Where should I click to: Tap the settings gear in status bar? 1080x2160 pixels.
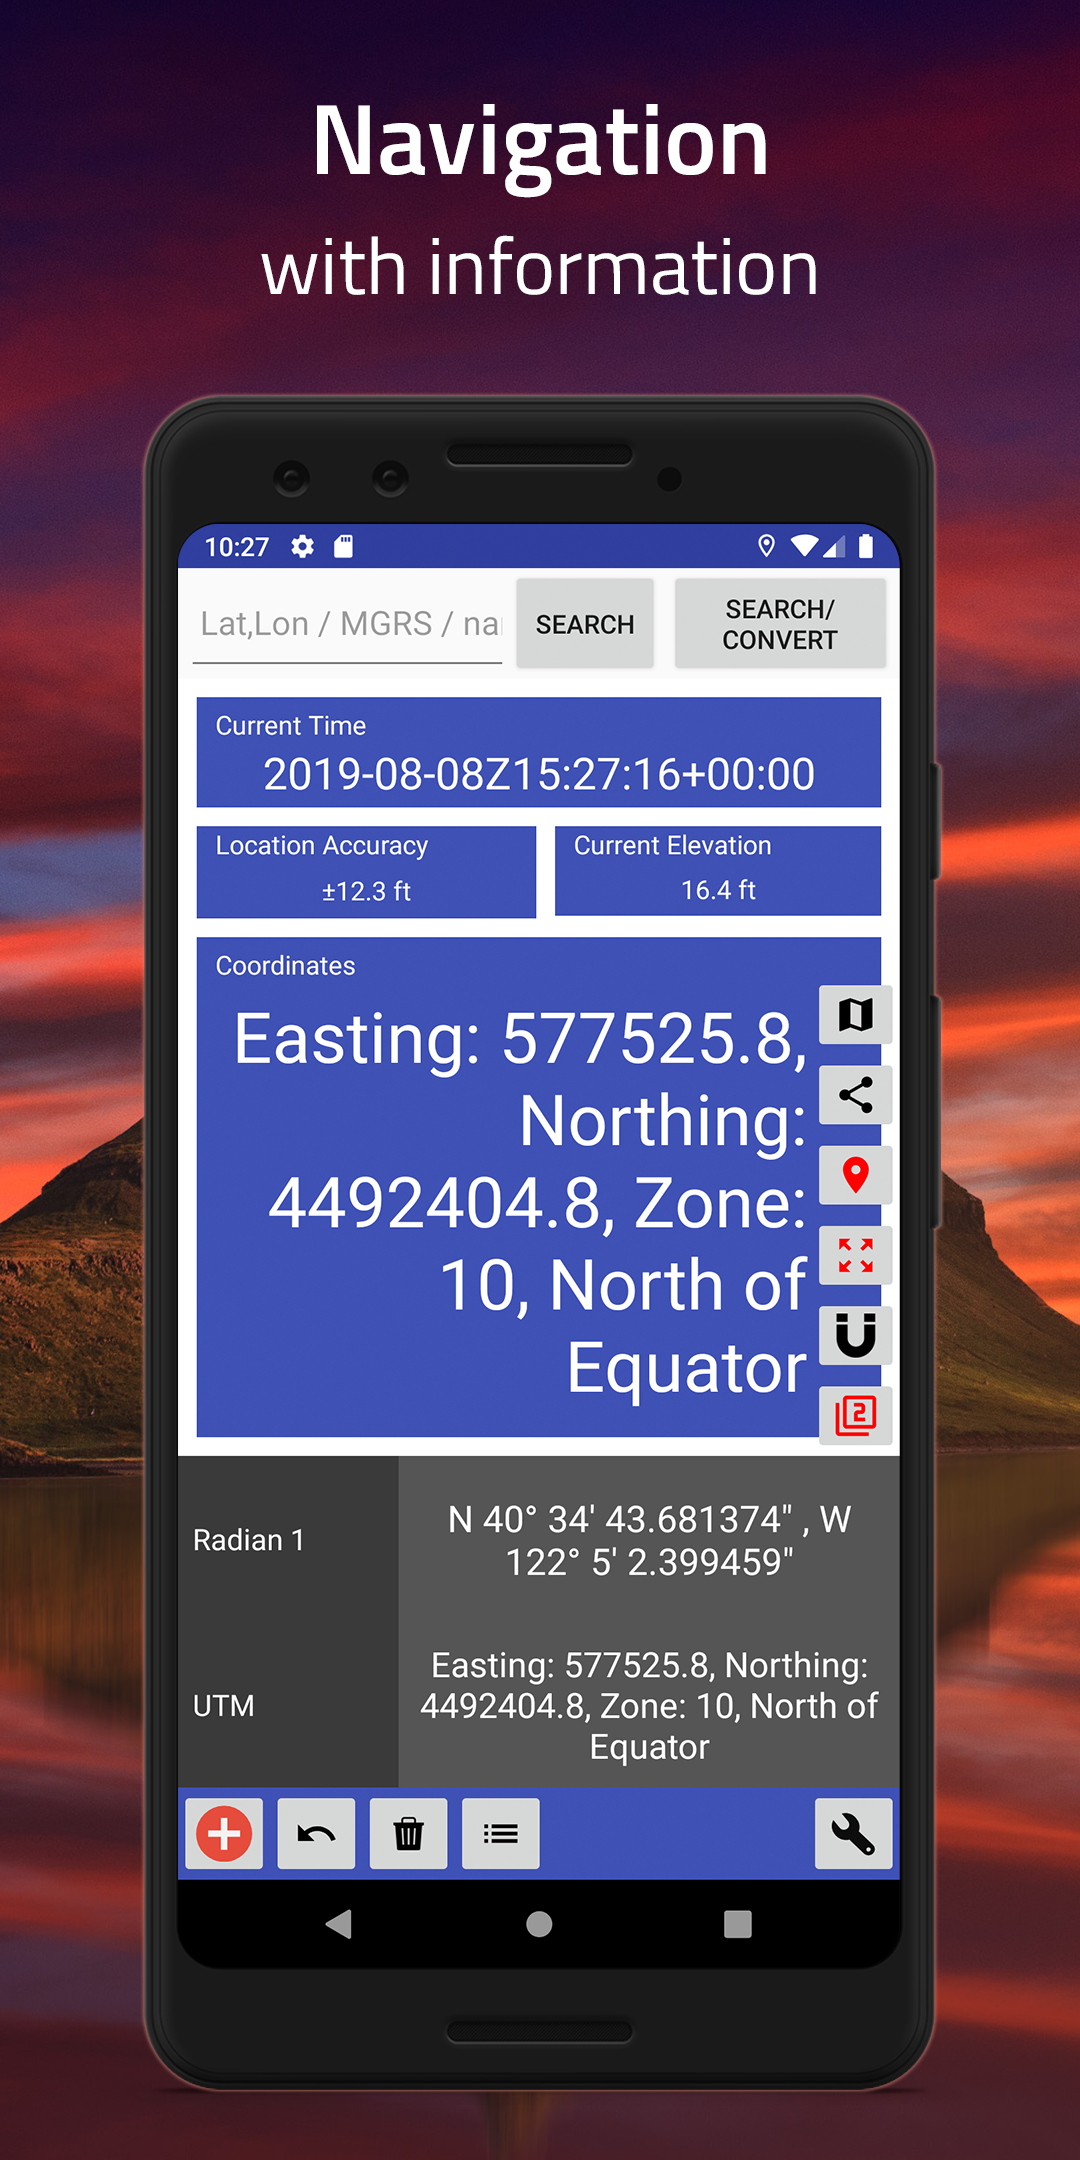pyautogui.click(x=303, y=546)
